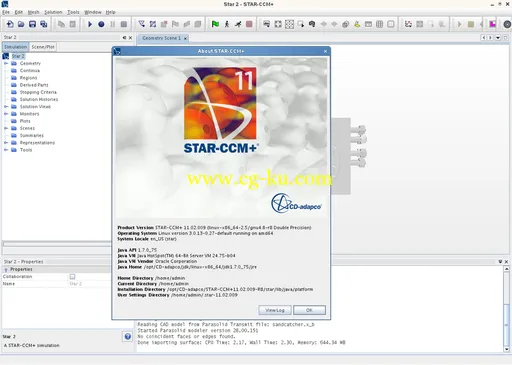512x365 pixels.
Task: Click the magenta square toolbar icon
Action: (x=492, y=24)
